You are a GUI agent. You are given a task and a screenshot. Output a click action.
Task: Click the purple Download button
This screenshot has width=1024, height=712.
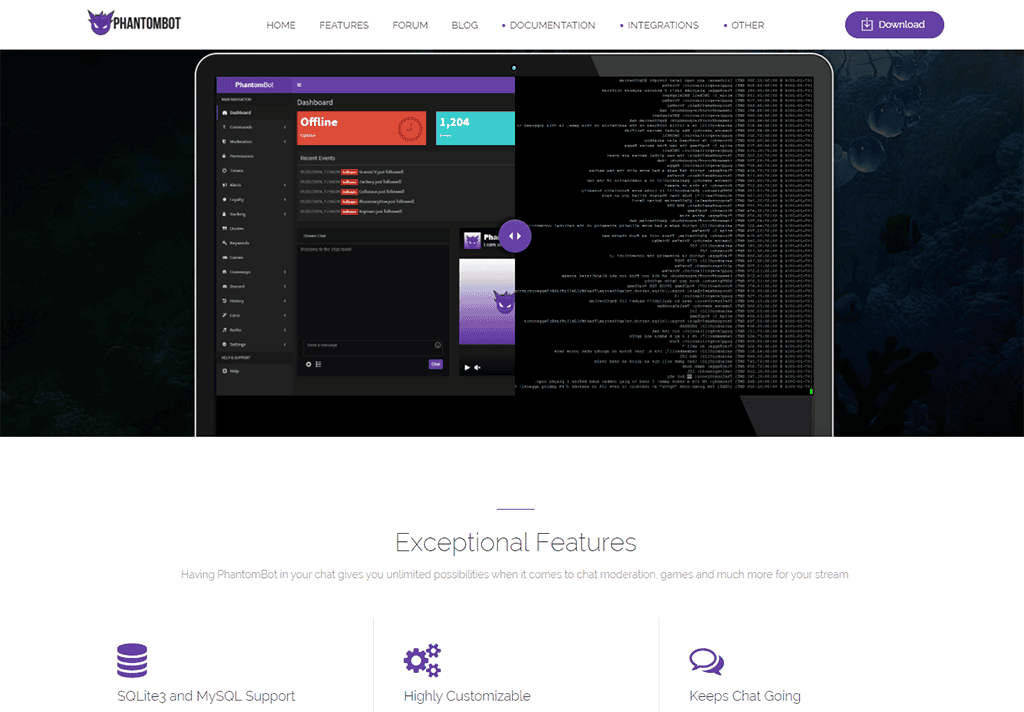[894, 25]
